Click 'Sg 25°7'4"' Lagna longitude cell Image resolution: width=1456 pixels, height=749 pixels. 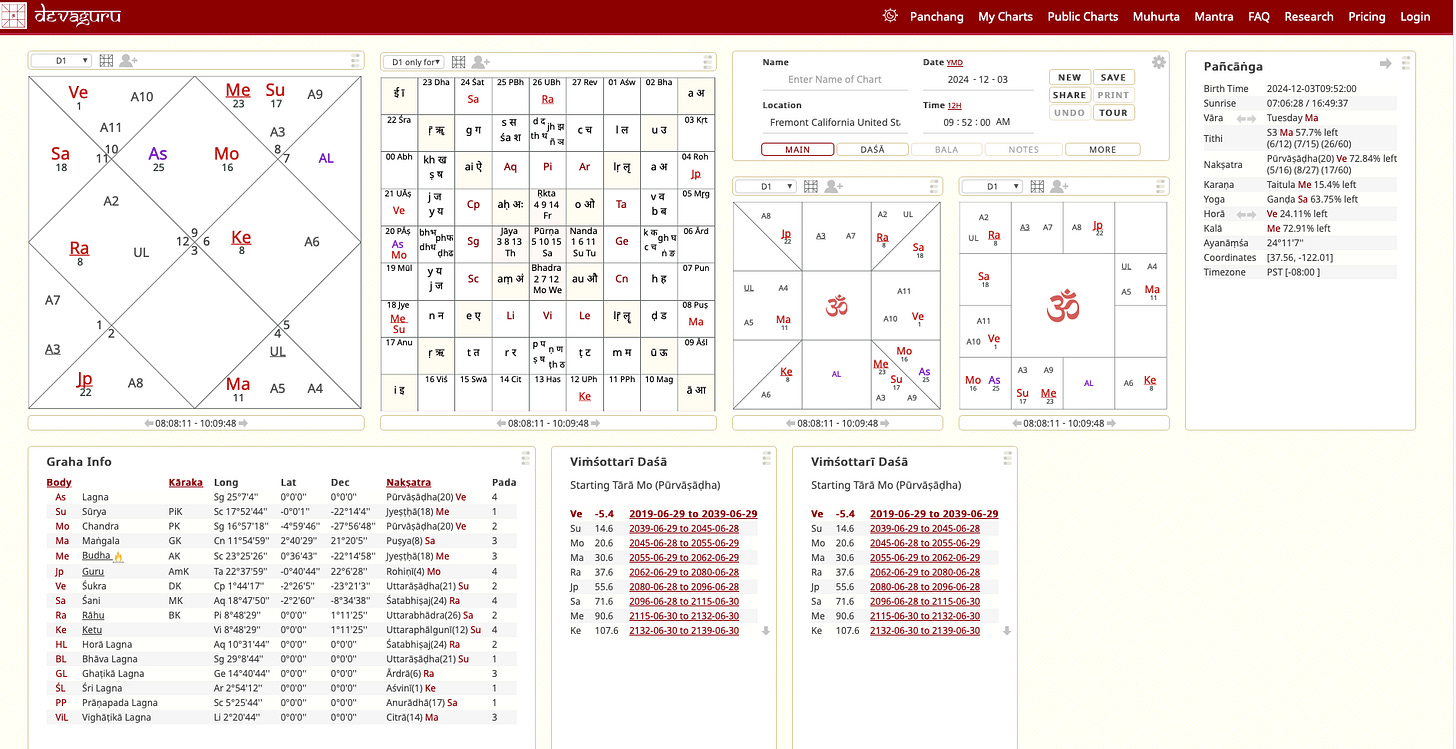click(x=235, y=497)
